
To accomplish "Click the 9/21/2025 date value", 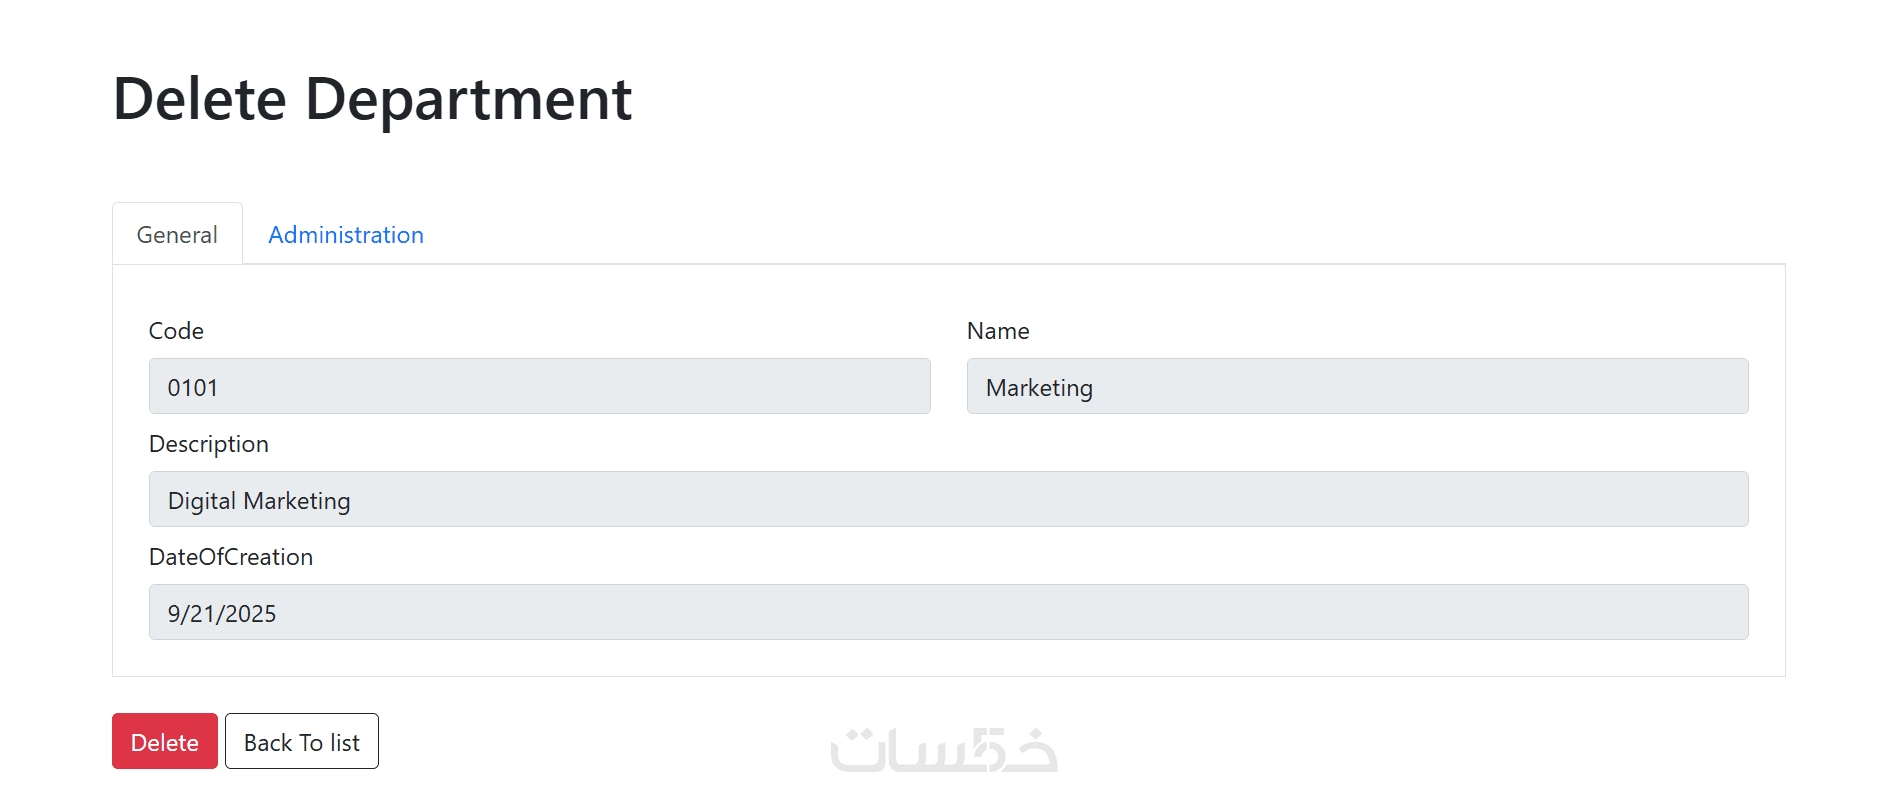I will [x=222, y=614].
